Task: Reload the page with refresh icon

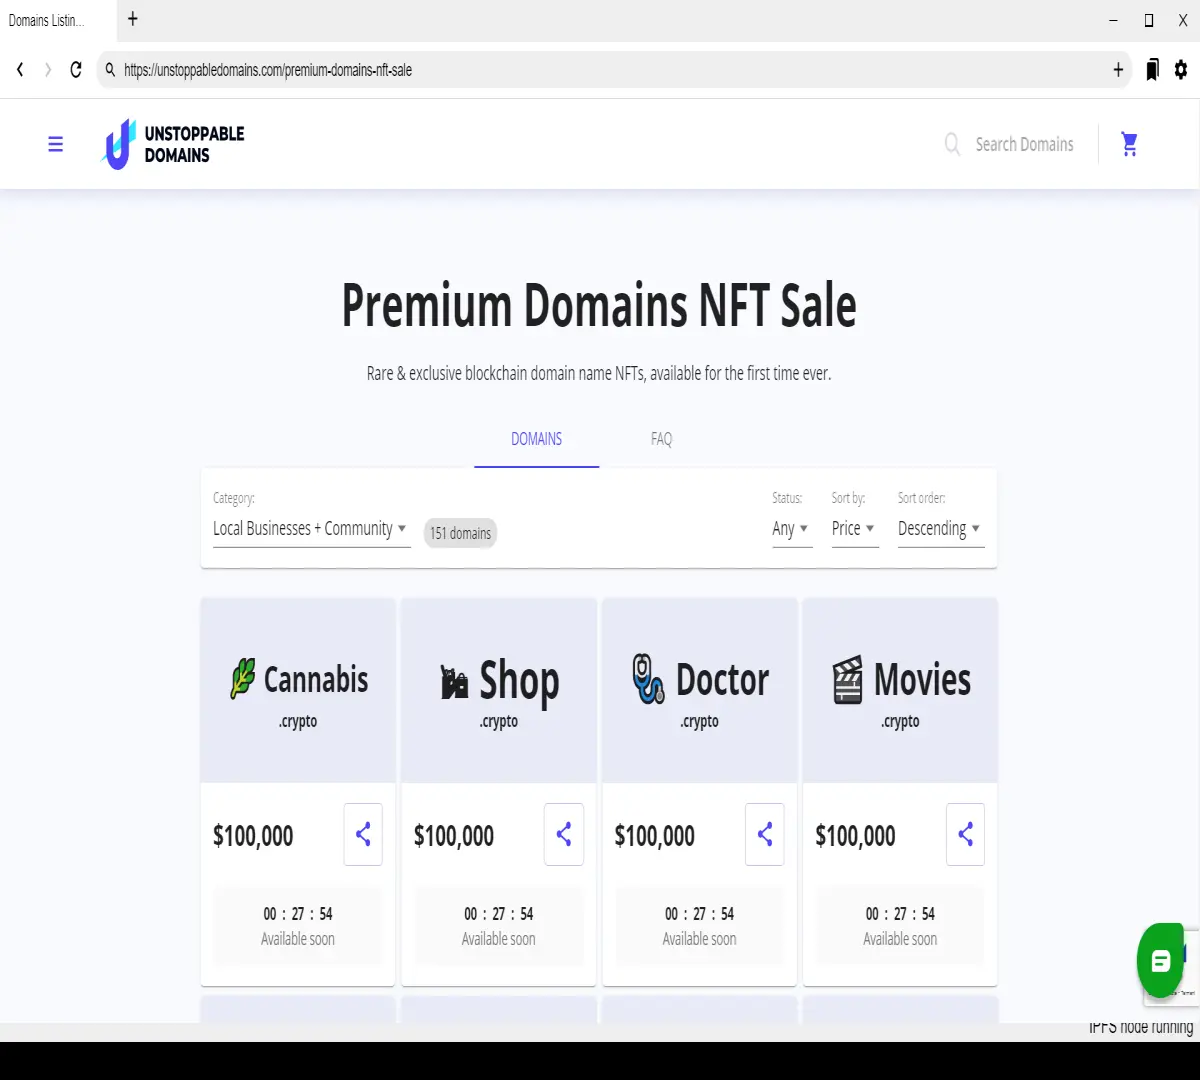Action: [x=76, y=70]
